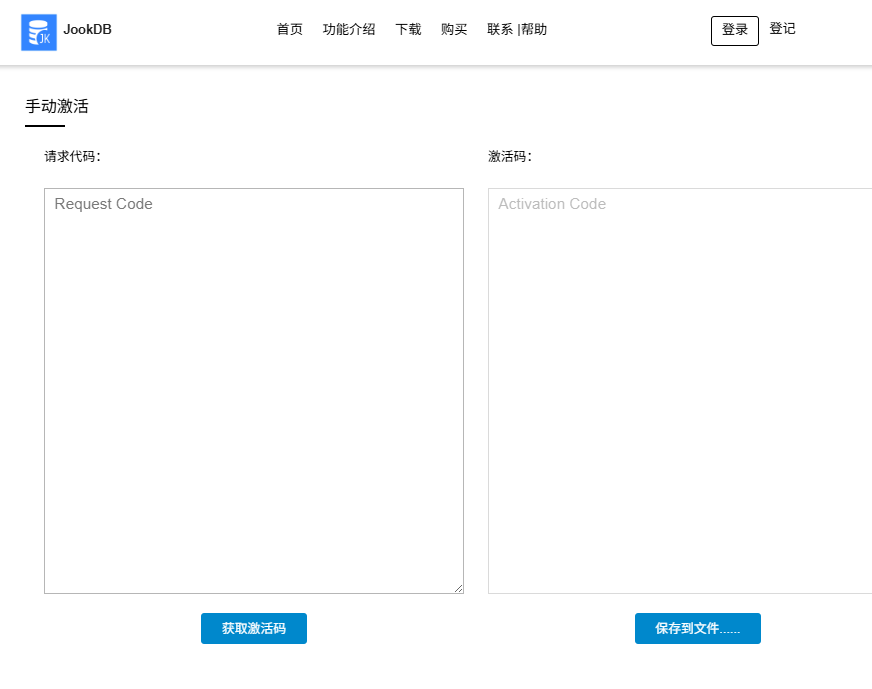This screenshot has height=689, width=872.
Task: Open the 联系 contact link
Action: pyautogui.click(x=499, y=30)
